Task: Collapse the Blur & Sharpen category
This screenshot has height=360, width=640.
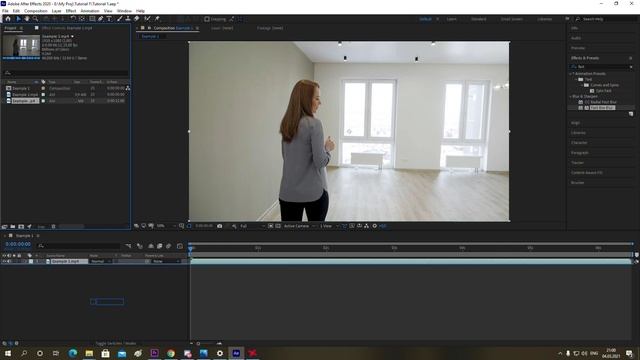Action: point(571,97)
